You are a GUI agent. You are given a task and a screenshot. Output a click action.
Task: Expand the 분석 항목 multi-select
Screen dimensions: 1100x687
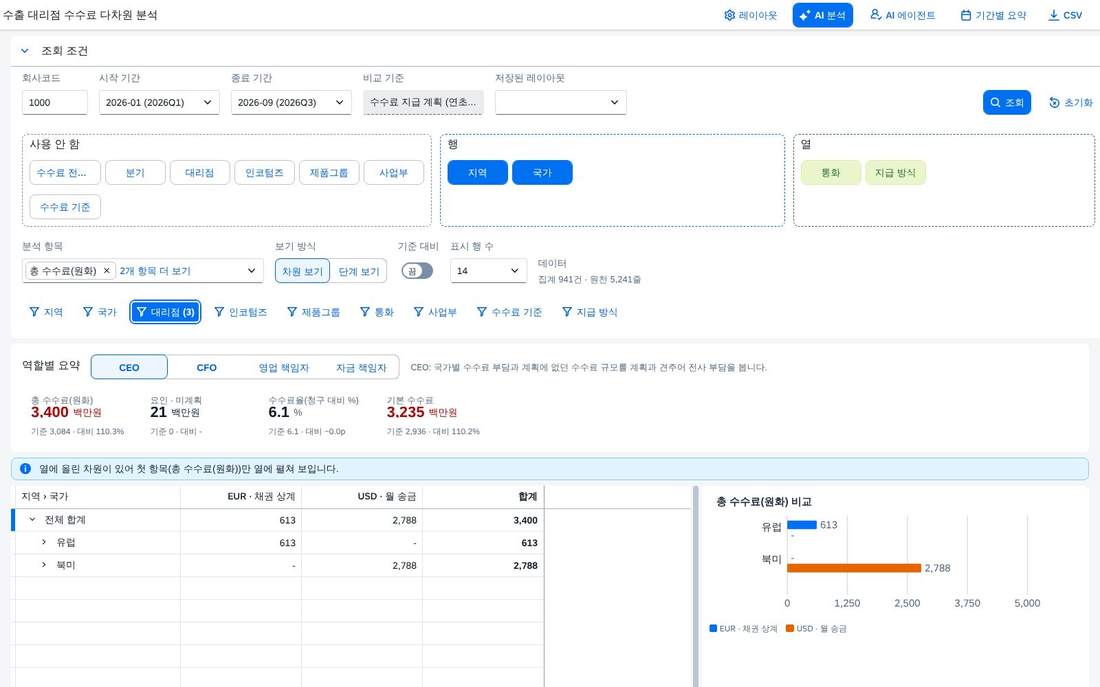[x=251, y=271]
